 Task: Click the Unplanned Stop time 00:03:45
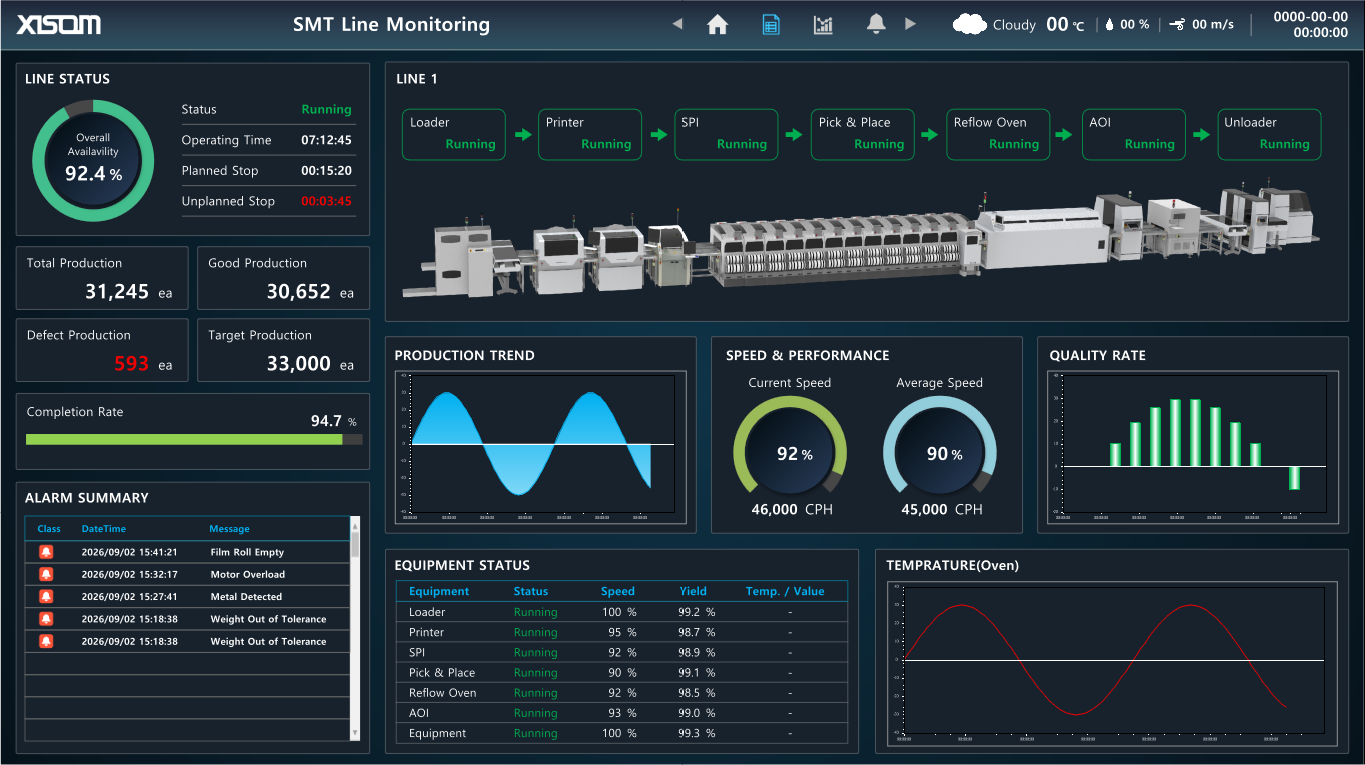(x=327, y=201)
